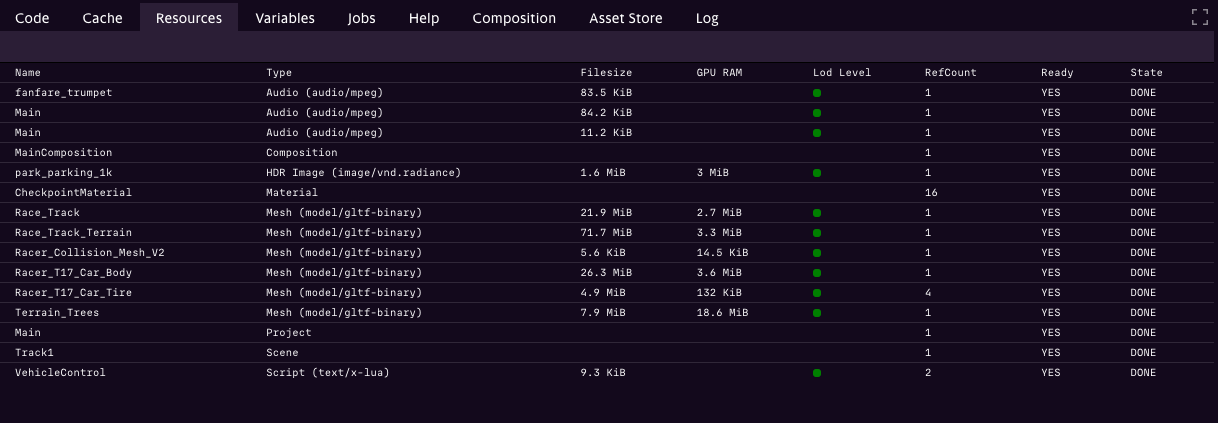The image size is (1218, 423).
Task: Click green Lod indicator for Terrain_Trees
Action: (817, 313)
